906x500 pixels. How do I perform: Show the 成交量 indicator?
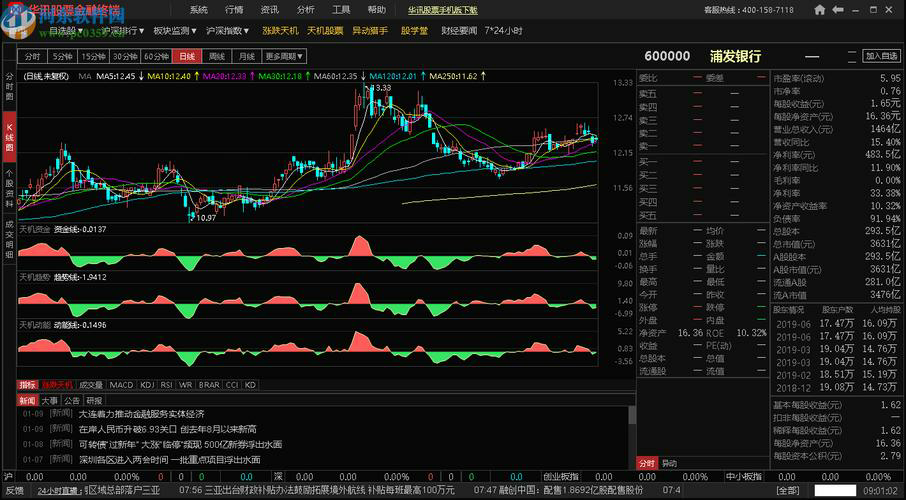pyautogui.click(x=91, y=384)
